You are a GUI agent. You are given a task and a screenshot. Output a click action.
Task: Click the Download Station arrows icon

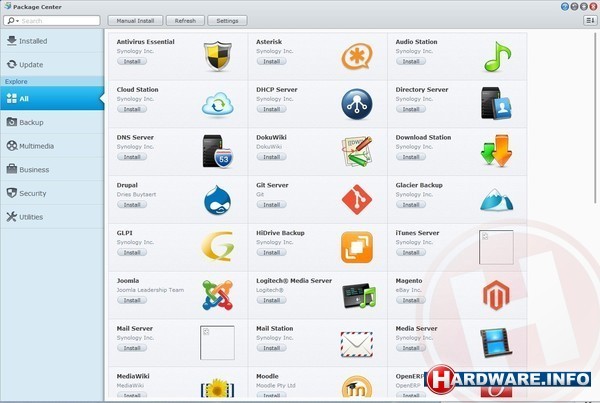point(496,150)
